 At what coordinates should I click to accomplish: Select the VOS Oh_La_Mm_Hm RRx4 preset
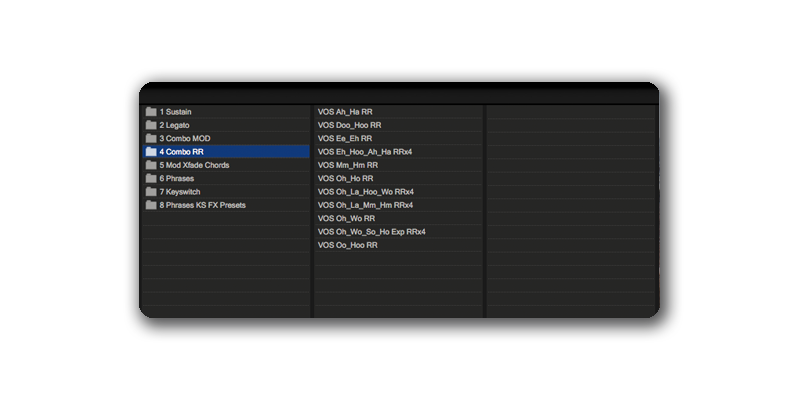coord(365,205)
